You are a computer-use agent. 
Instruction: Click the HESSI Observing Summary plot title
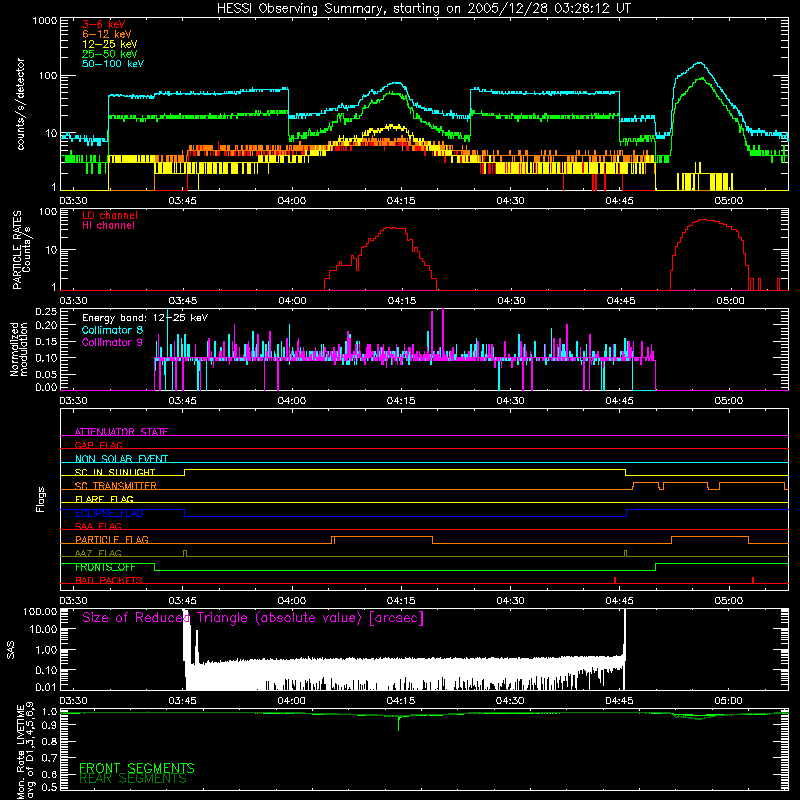[424, 9]
